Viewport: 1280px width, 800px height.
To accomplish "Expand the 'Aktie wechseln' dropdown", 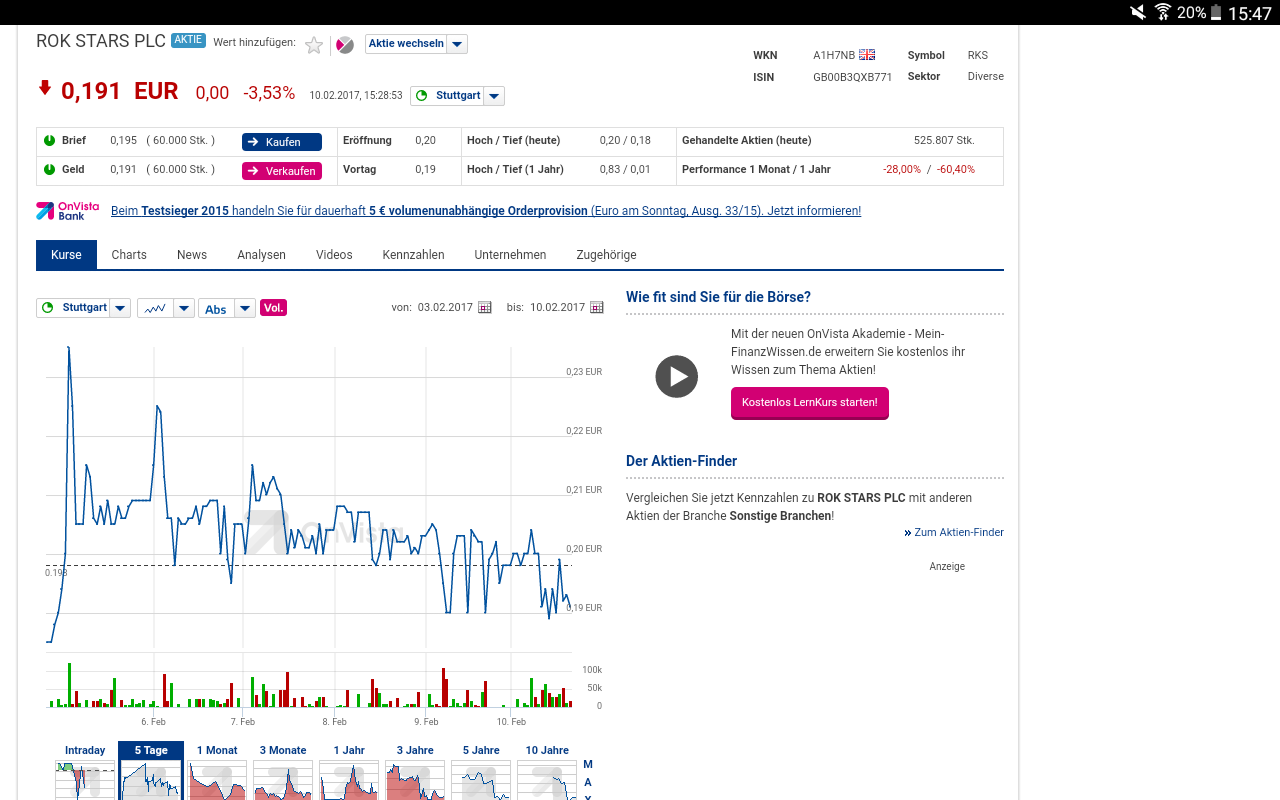I will point(456,44).
